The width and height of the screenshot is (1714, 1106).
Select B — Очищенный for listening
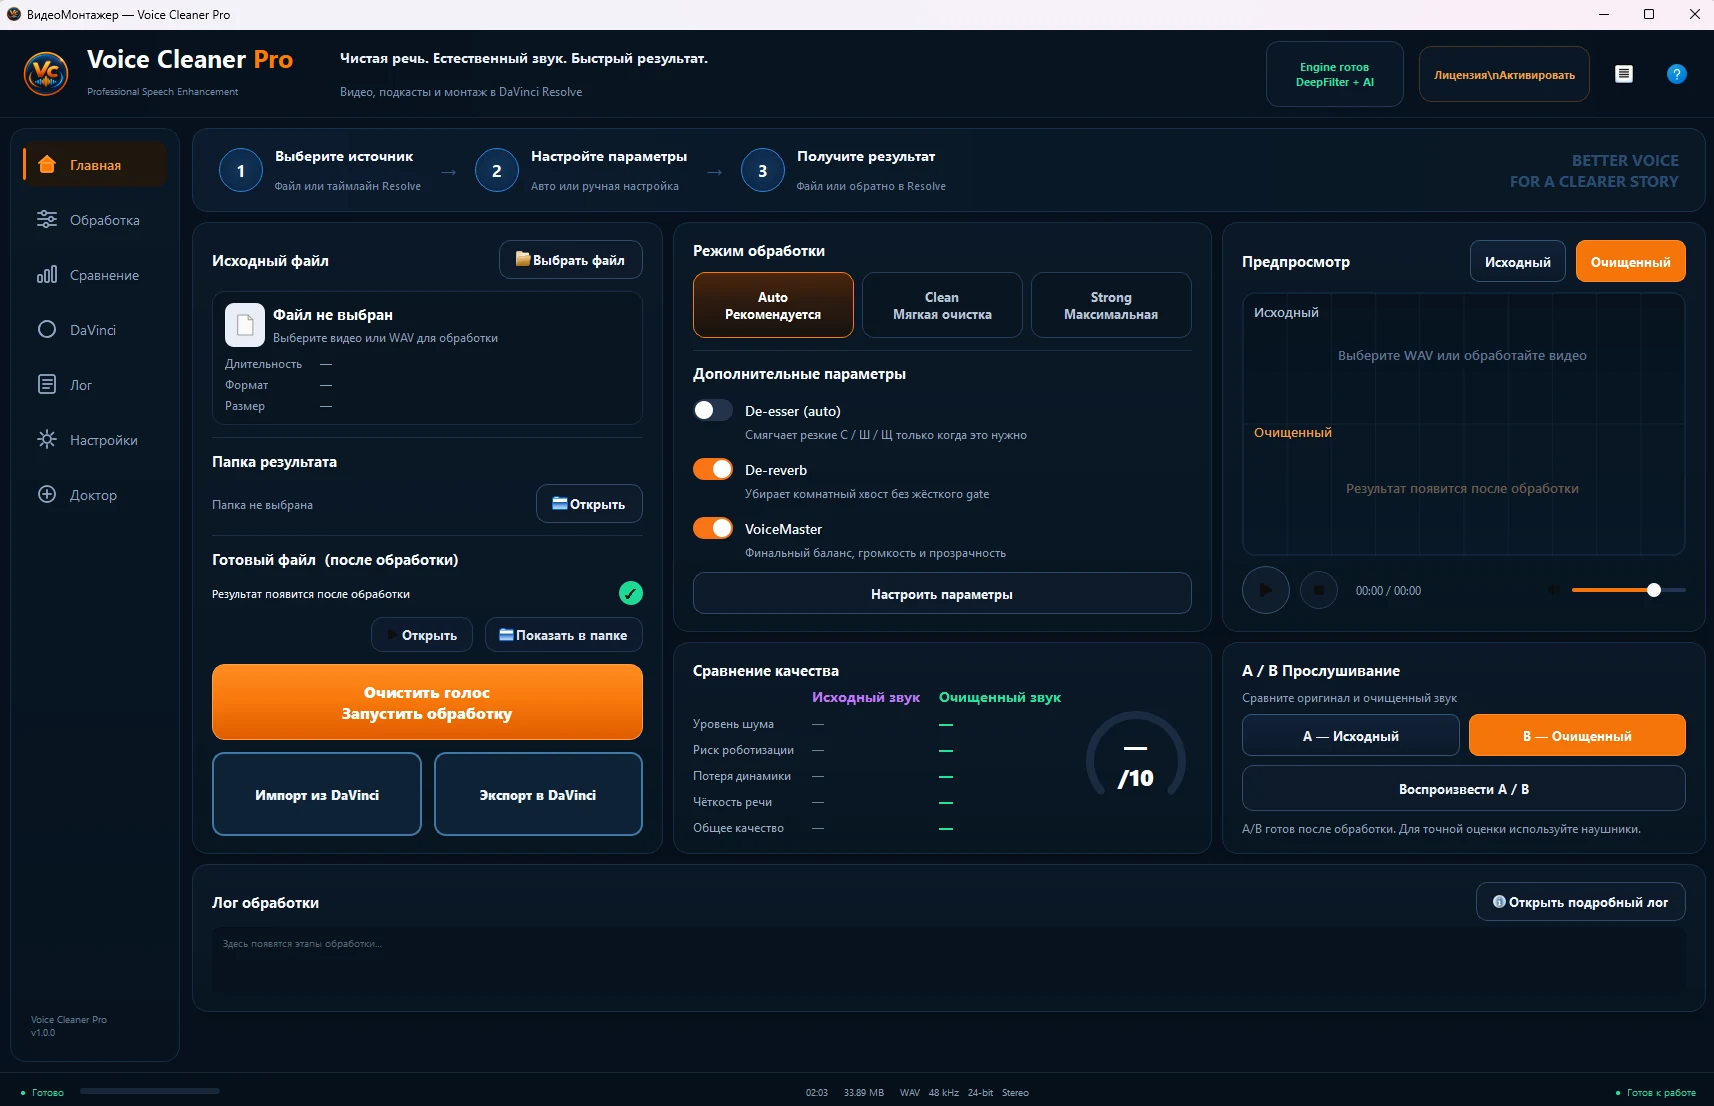[x=1577, y=736]
